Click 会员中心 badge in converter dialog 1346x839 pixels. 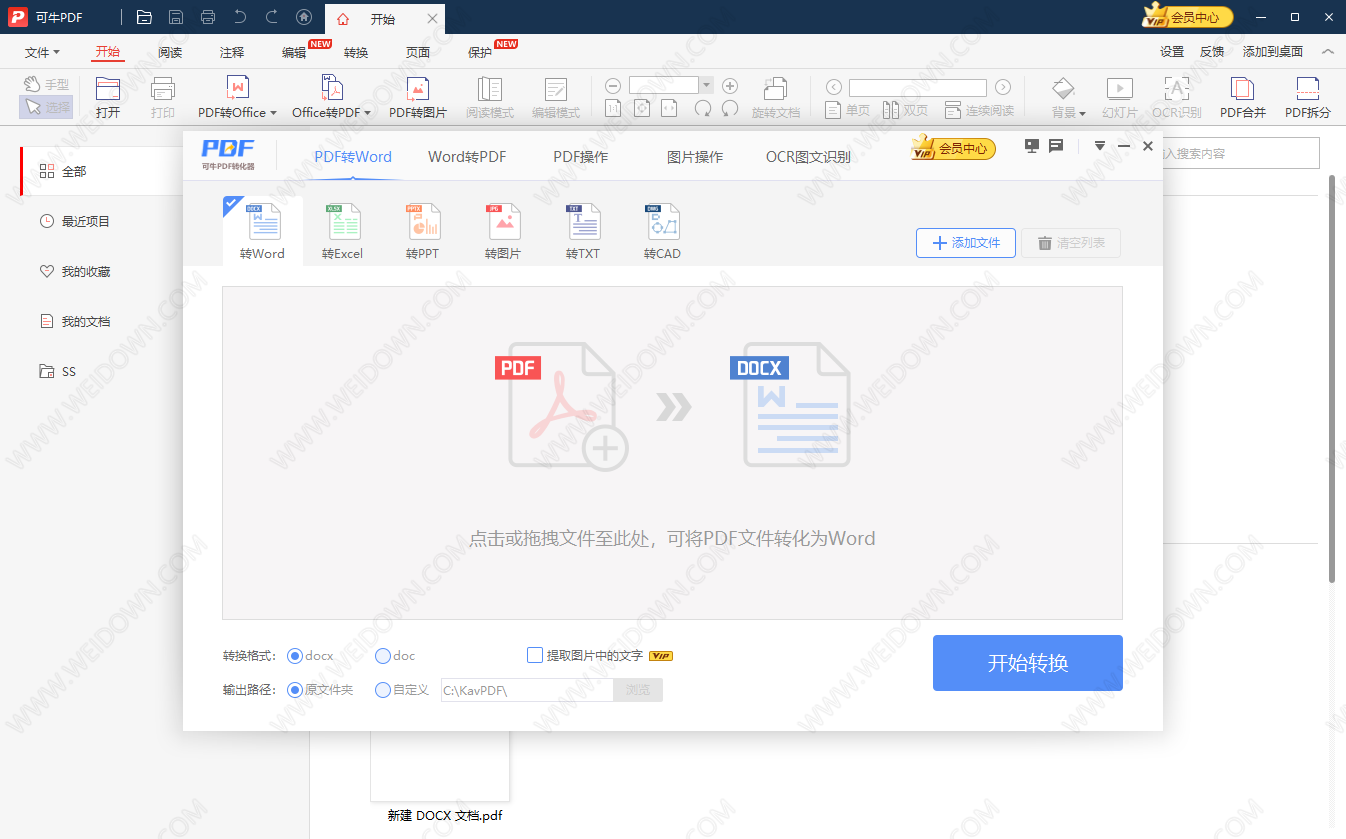953,149
